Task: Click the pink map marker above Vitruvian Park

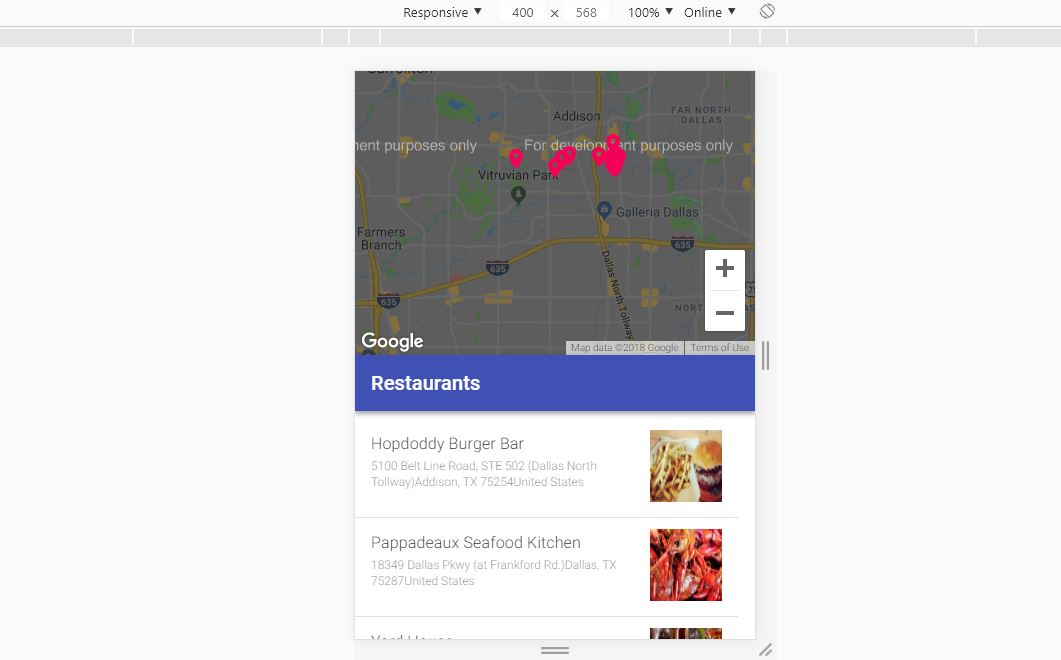Action: point(516,158)
